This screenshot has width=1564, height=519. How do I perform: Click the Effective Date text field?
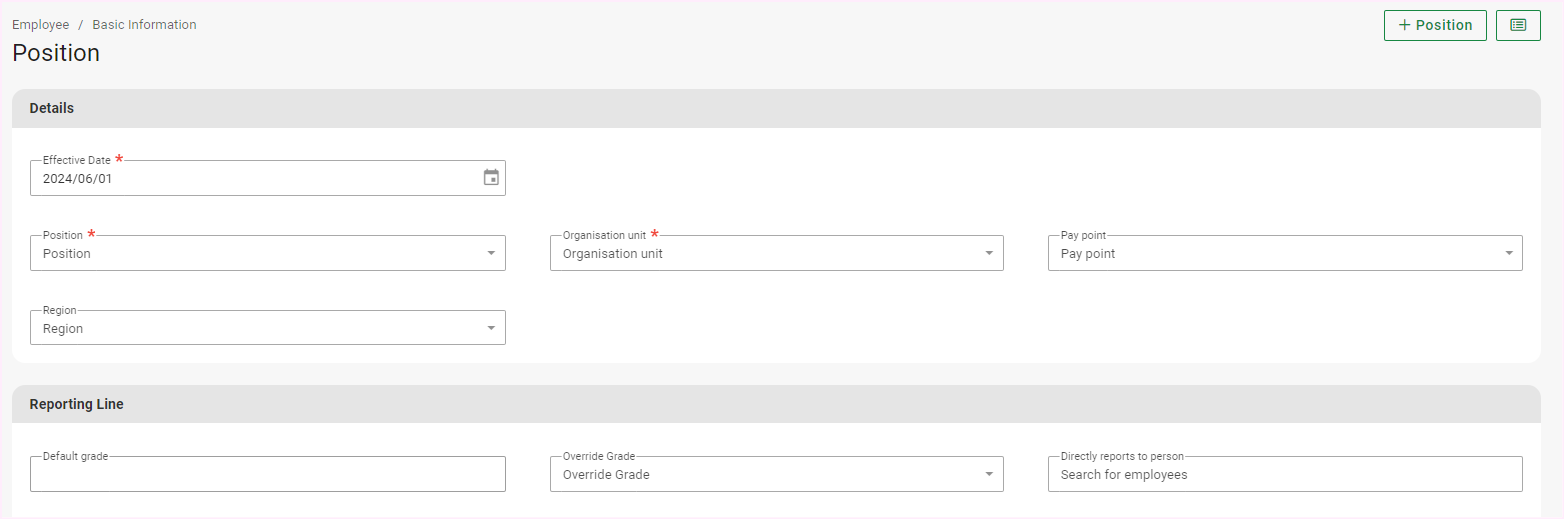click(x=250, y=179)
